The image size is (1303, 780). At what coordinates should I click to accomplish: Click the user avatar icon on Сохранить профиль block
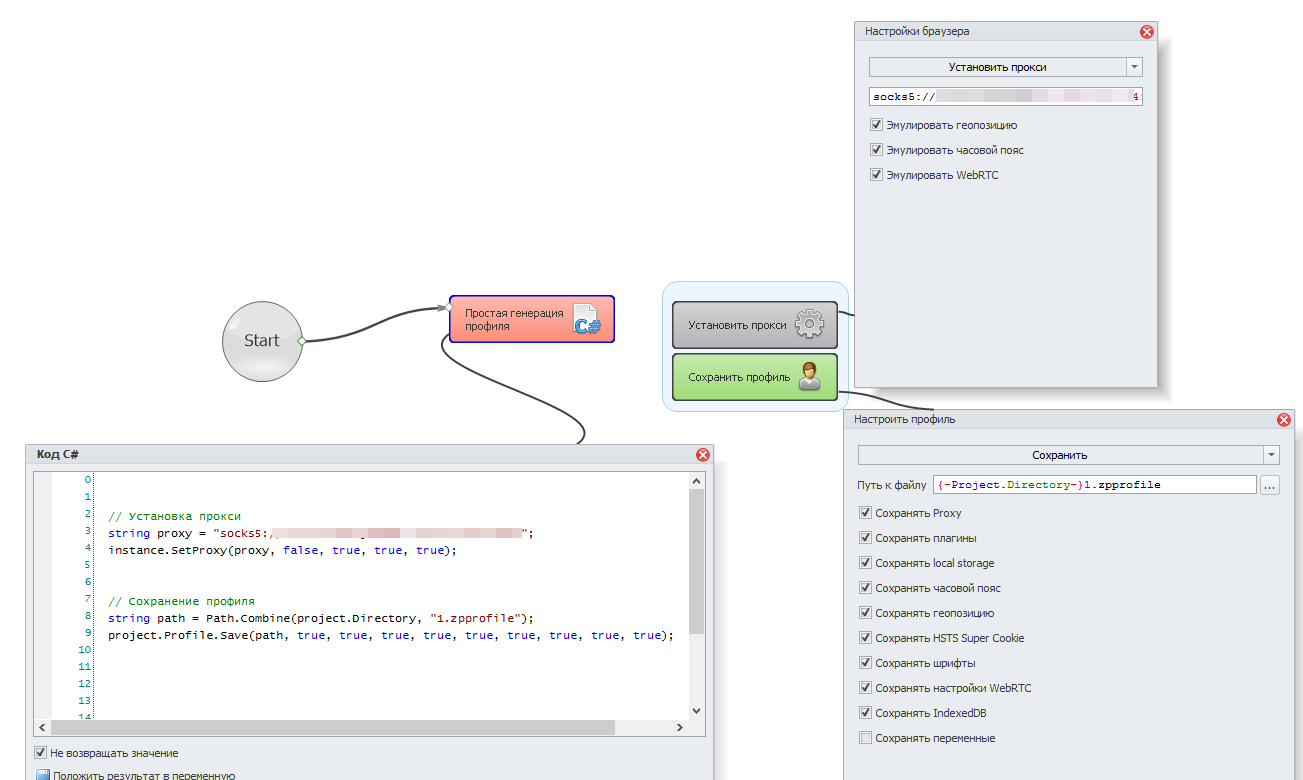pyautogui.click(x=809, y=377)
